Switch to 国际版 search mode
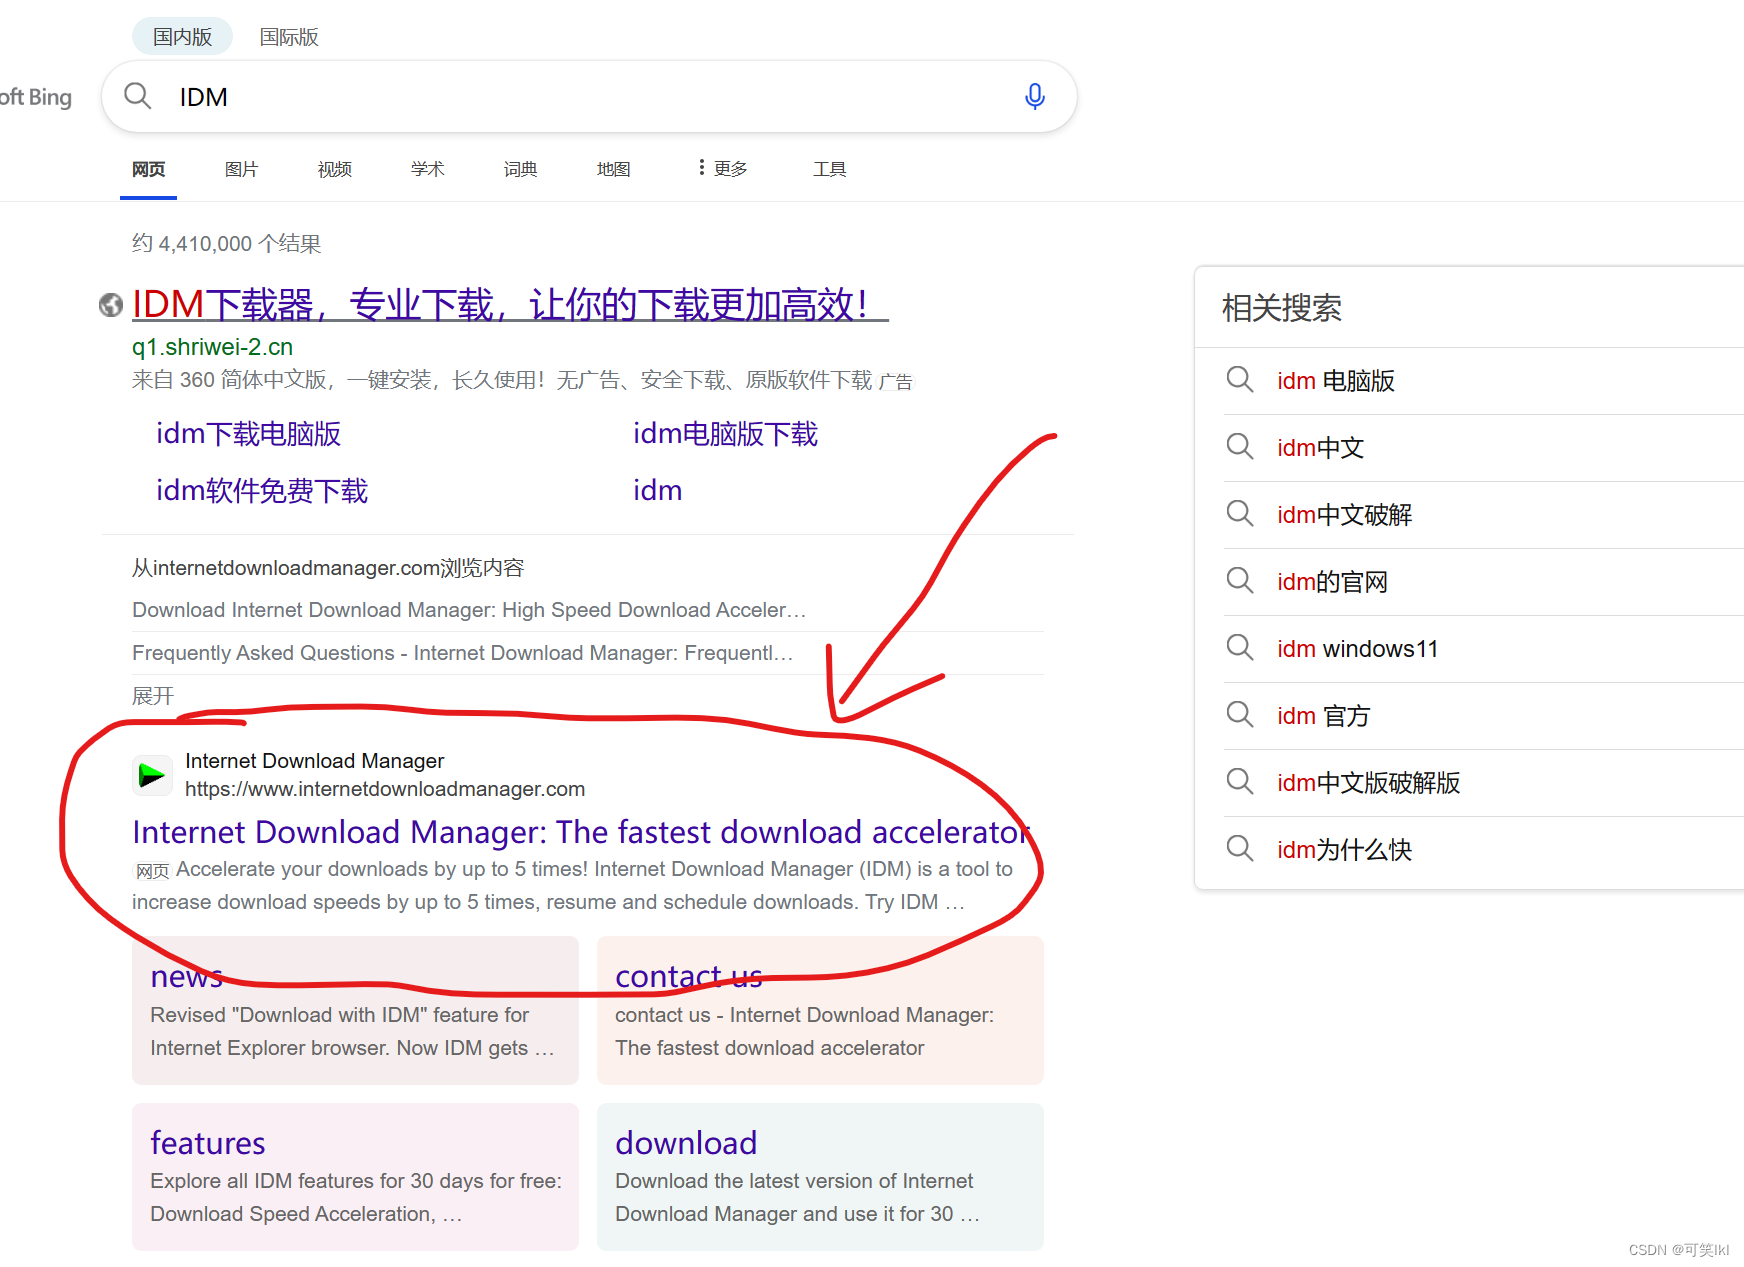The width and height of the screenshot is (1744, 1267). coord(289,37)
